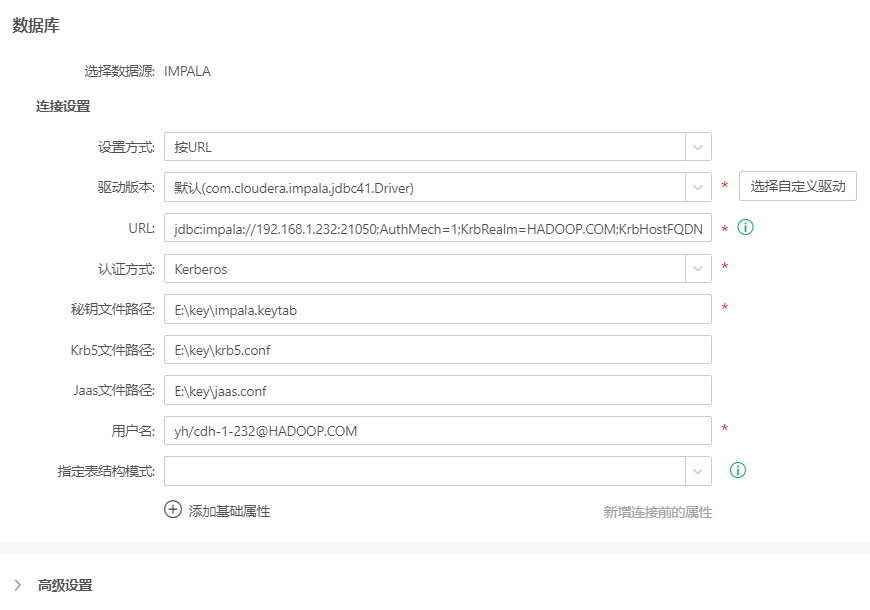Focus the URL input field
Viewport: 870px width, 610px height.
437,228
